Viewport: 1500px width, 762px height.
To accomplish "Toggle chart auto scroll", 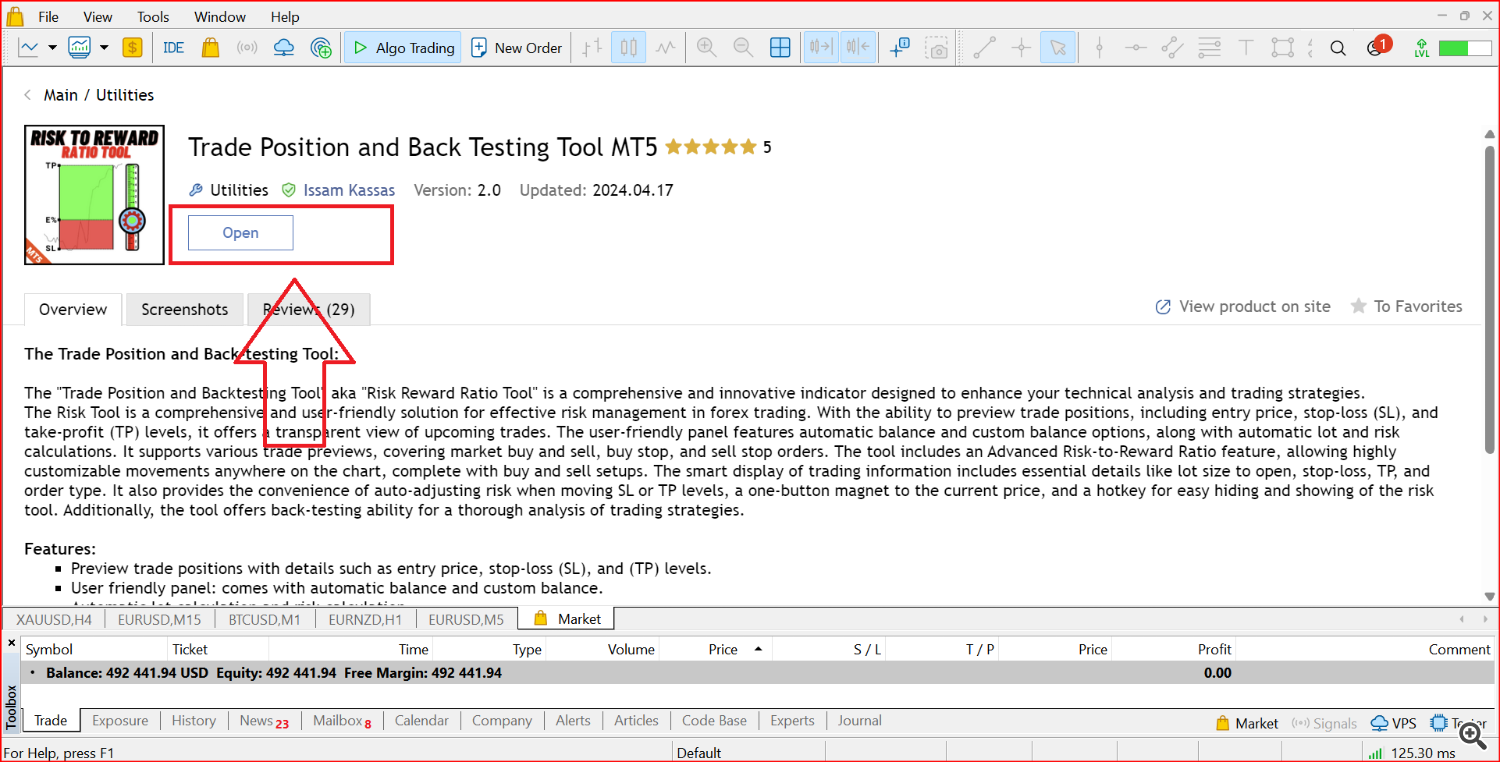I will [x=821, y=47].
